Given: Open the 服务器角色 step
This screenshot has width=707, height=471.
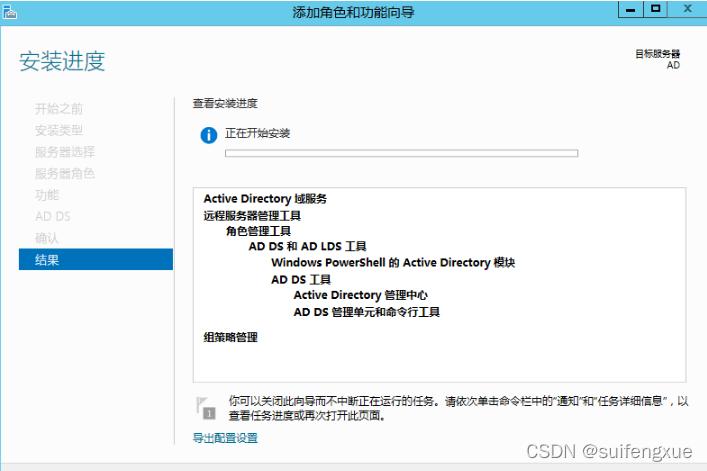Looking at the screenshot, I should coord(65,174).
